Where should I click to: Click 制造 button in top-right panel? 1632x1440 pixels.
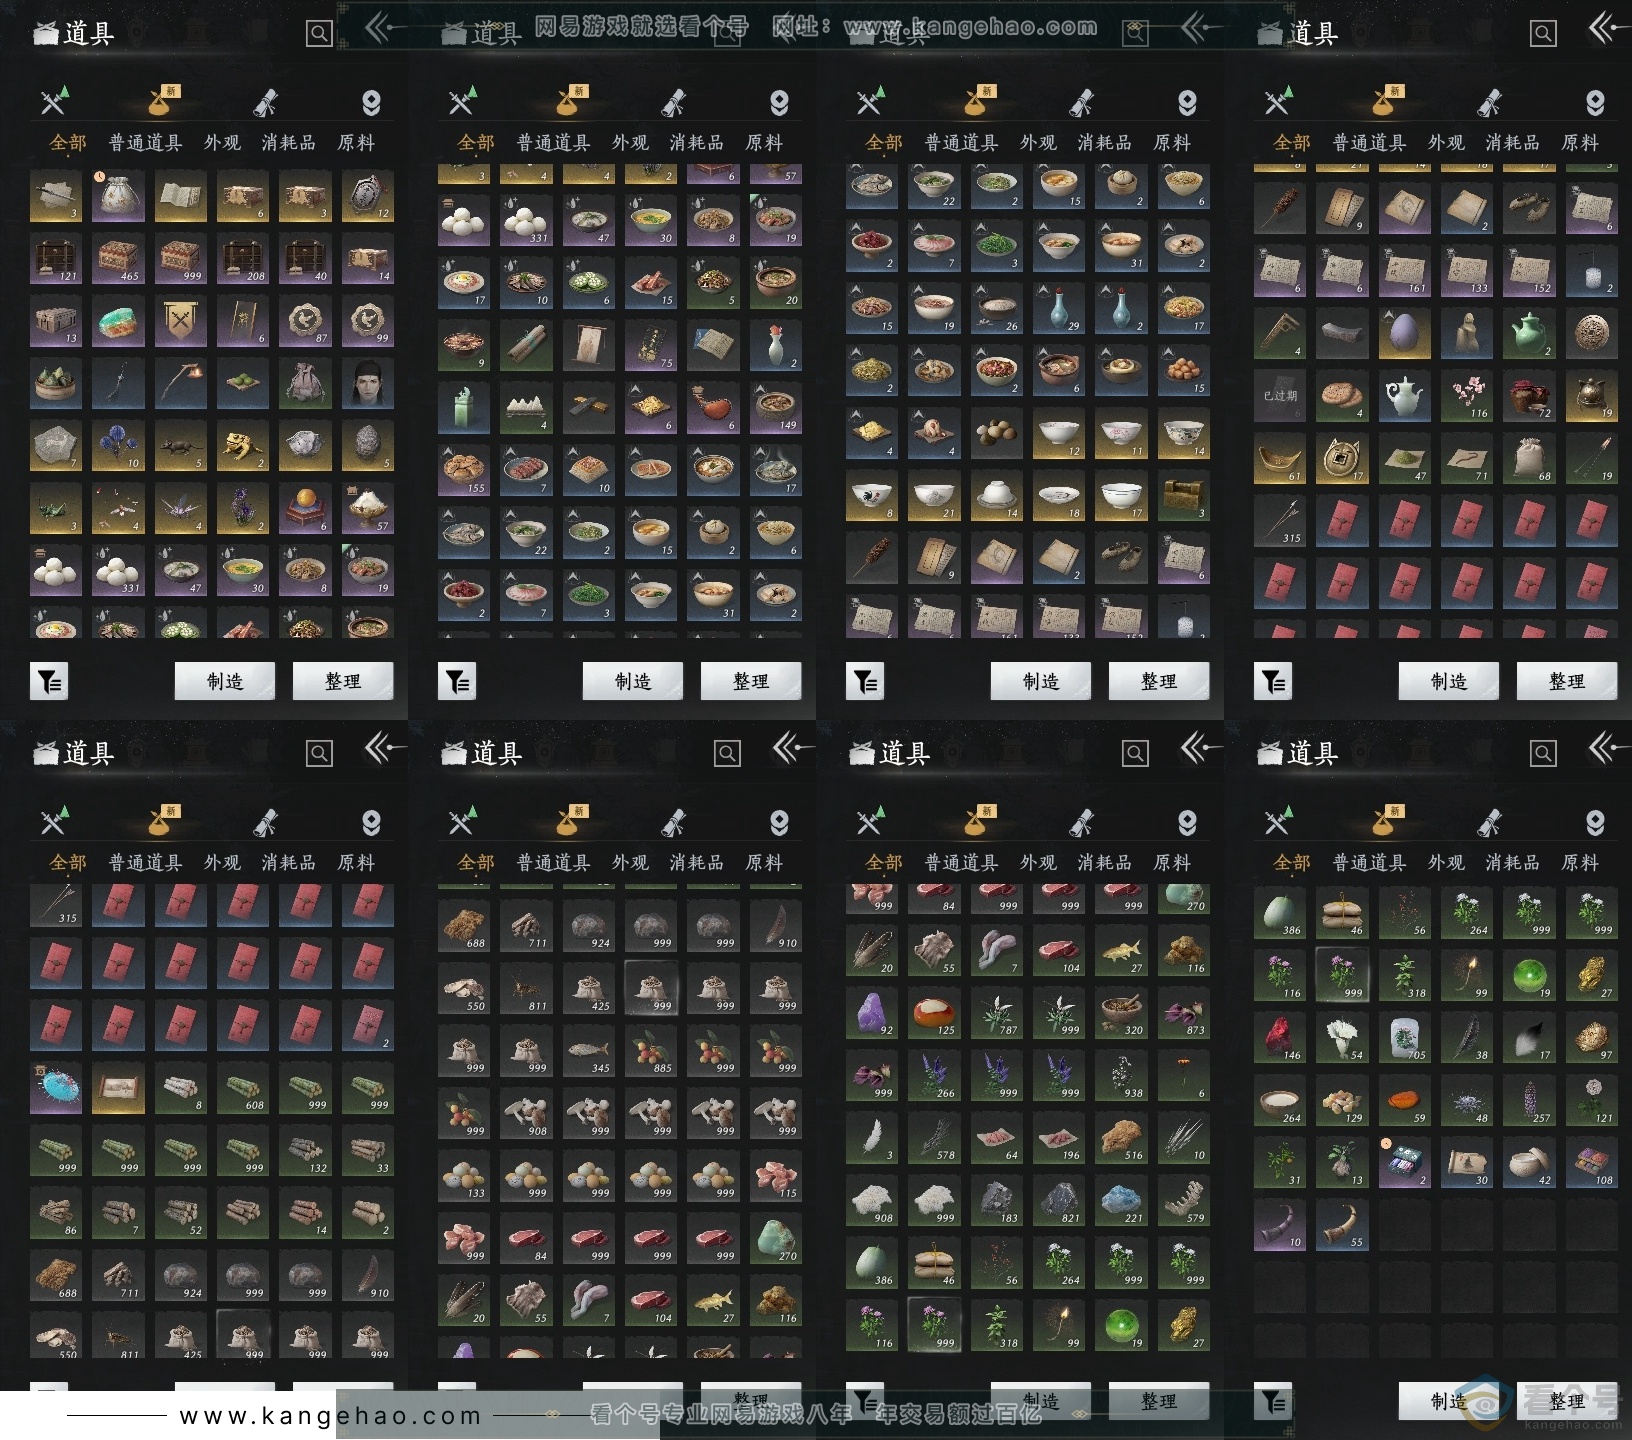1449,681
